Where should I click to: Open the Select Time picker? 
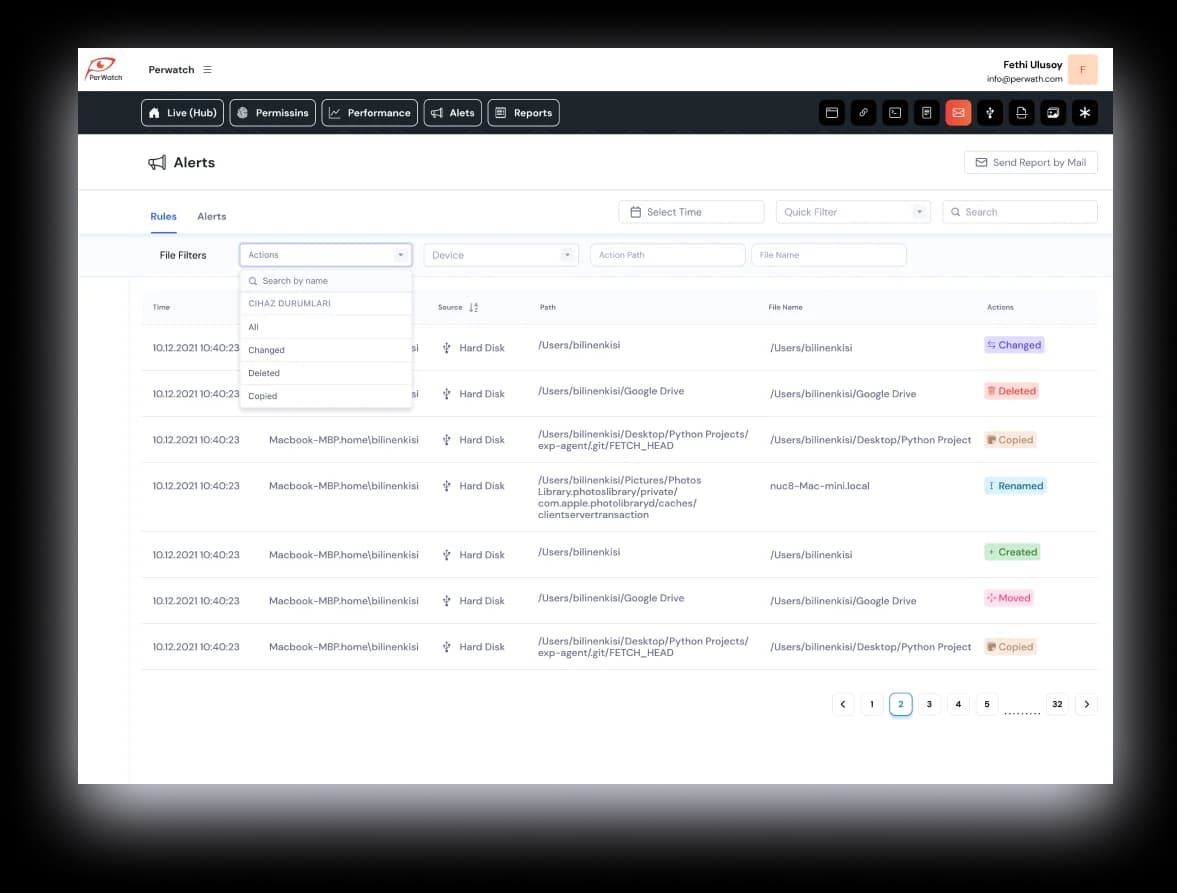pos(690,211)
